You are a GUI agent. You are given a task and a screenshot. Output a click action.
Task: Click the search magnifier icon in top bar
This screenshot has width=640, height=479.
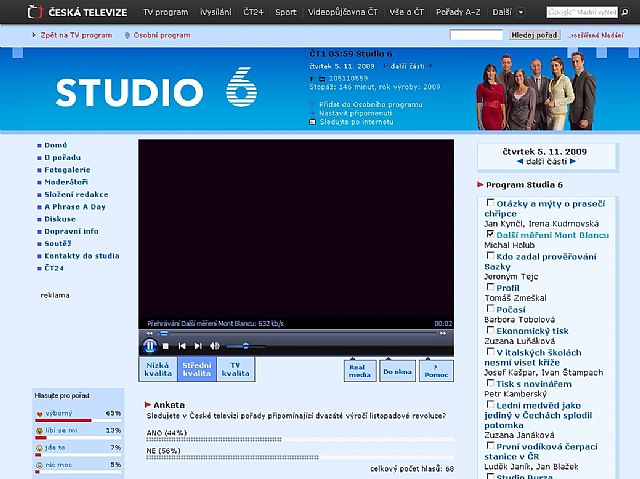point(625,12)
